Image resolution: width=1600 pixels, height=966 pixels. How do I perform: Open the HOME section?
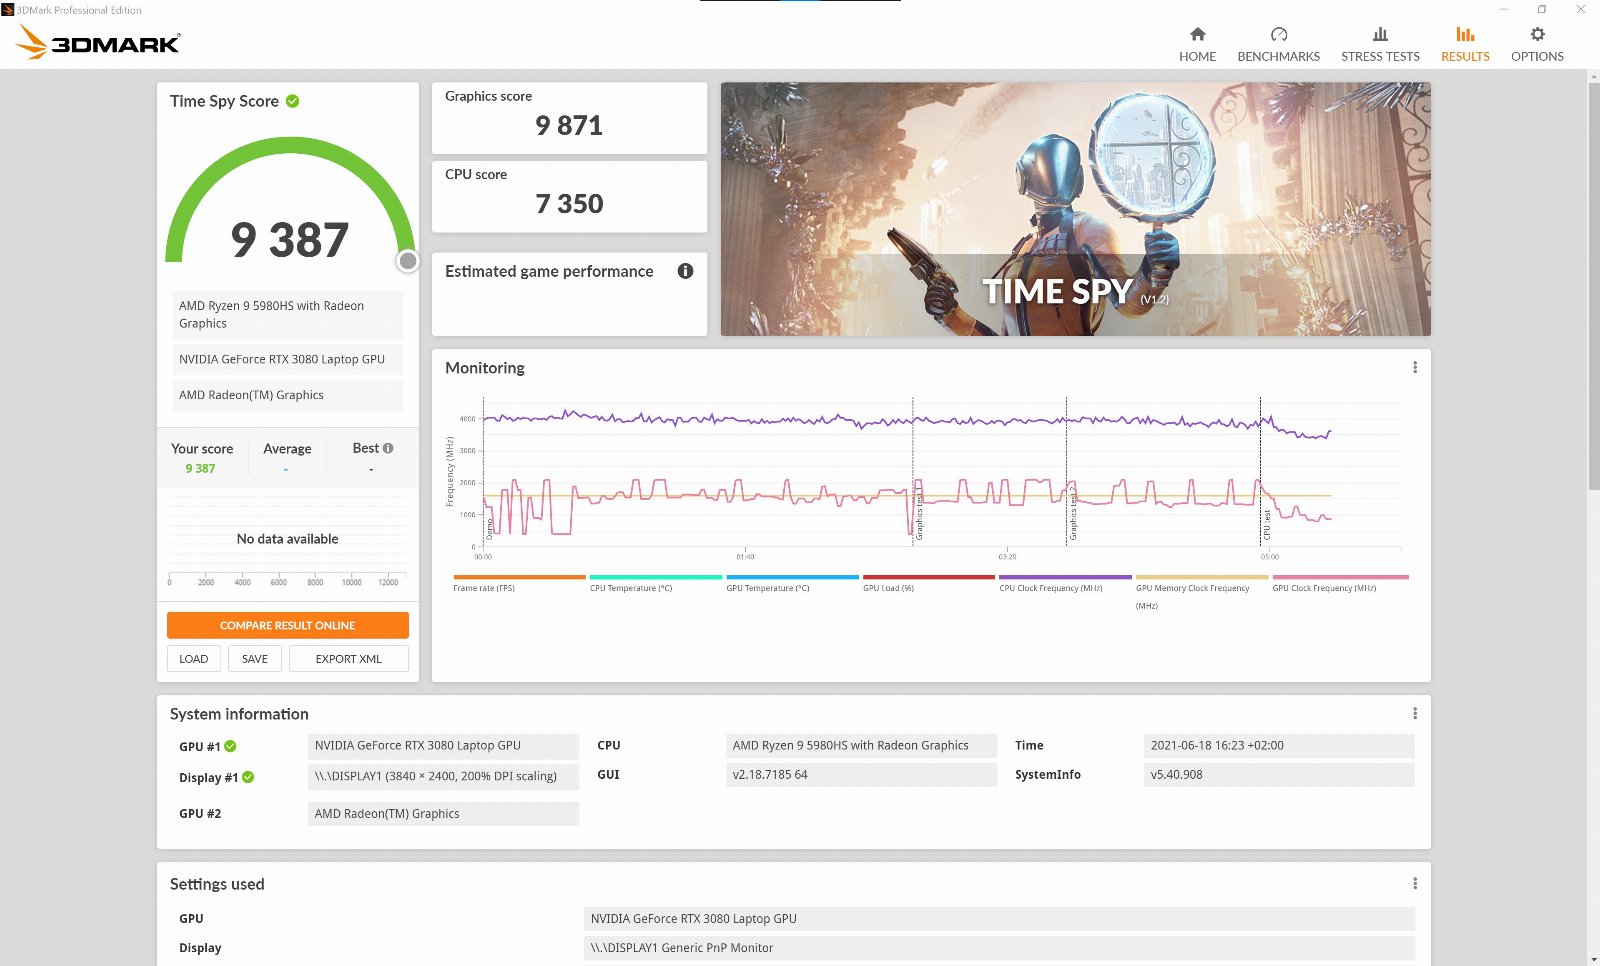coord(1197,45)
